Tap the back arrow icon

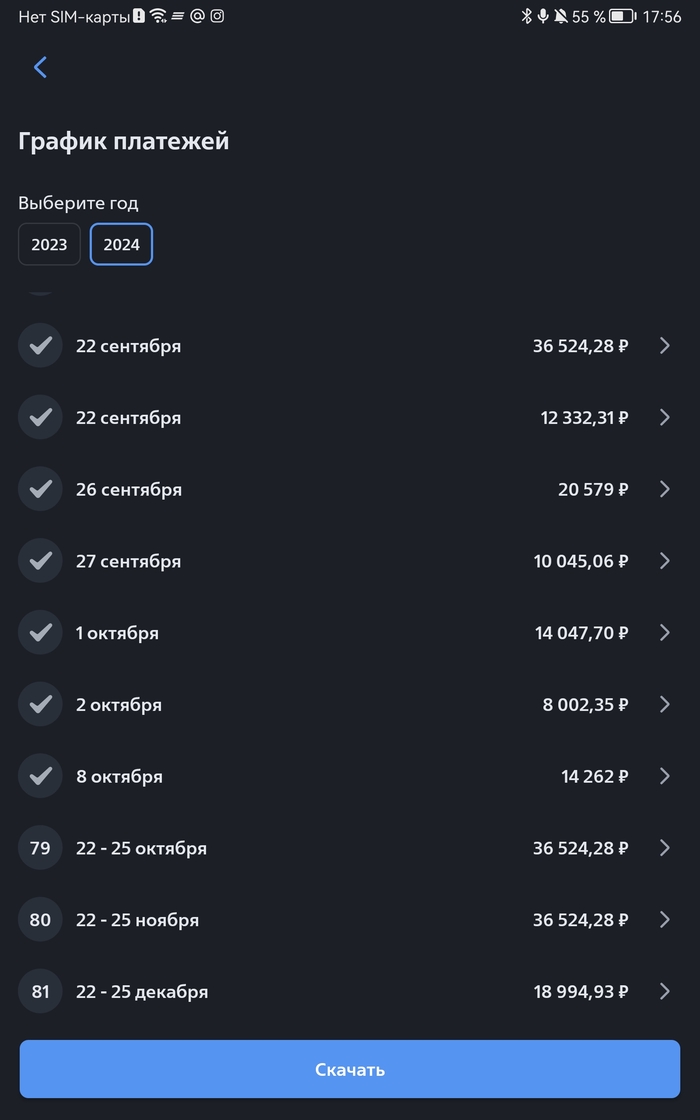[40, 67]
